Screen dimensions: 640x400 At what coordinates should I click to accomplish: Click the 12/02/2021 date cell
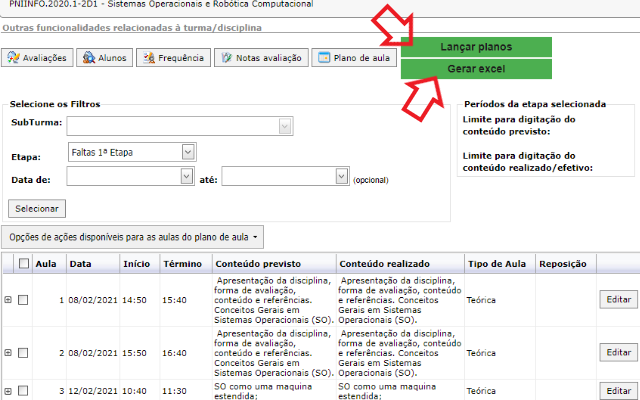pos(93,391)
